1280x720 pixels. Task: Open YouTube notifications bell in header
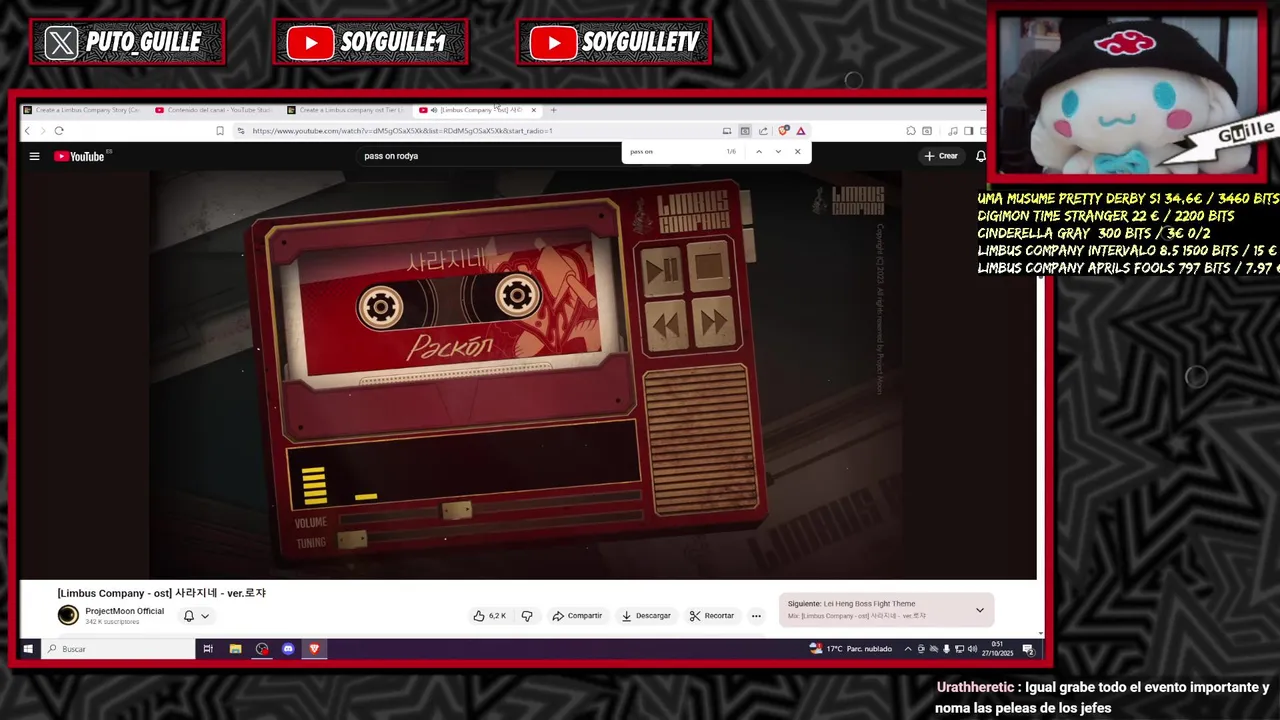pyautogui.click(x=981, y=156)
